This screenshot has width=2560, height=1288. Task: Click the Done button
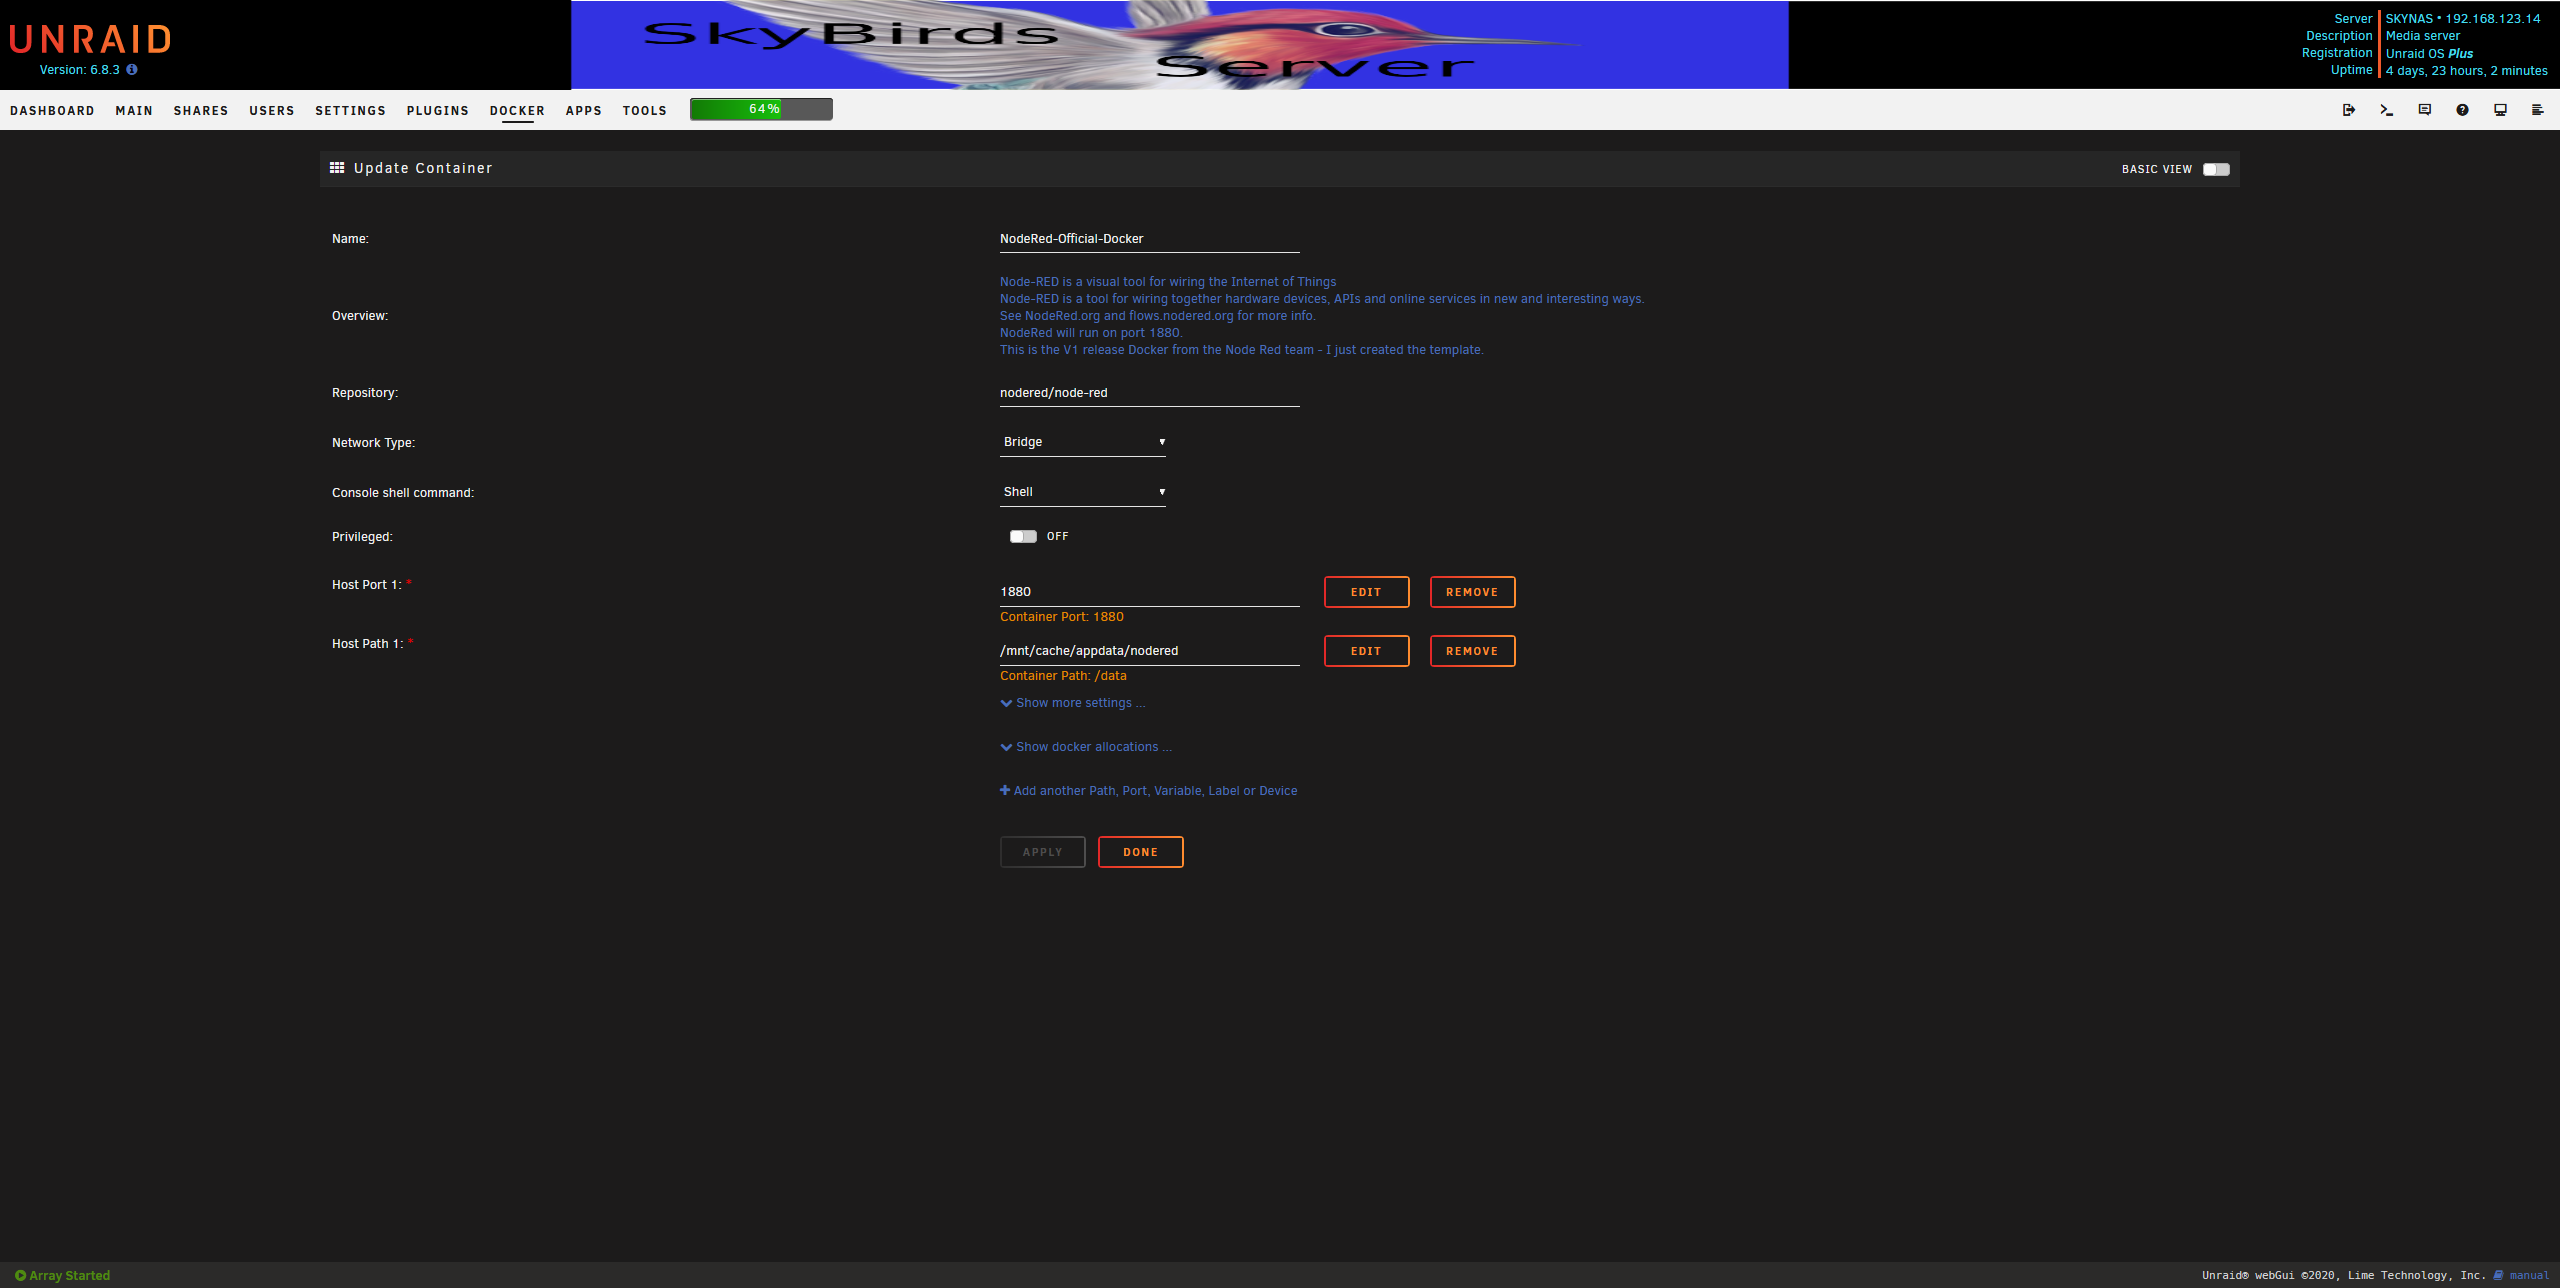click(1140, 852)
